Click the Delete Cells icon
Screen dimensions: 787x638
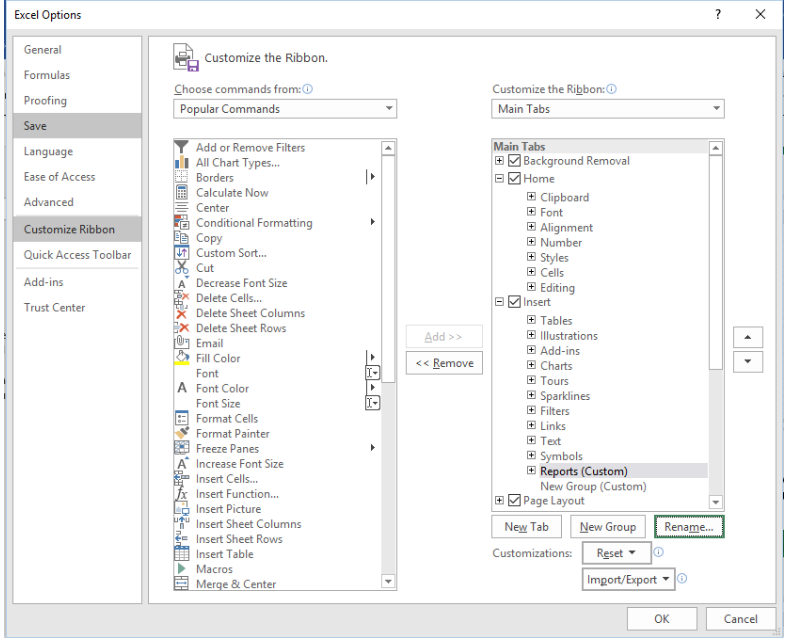[x=181, y=298]
